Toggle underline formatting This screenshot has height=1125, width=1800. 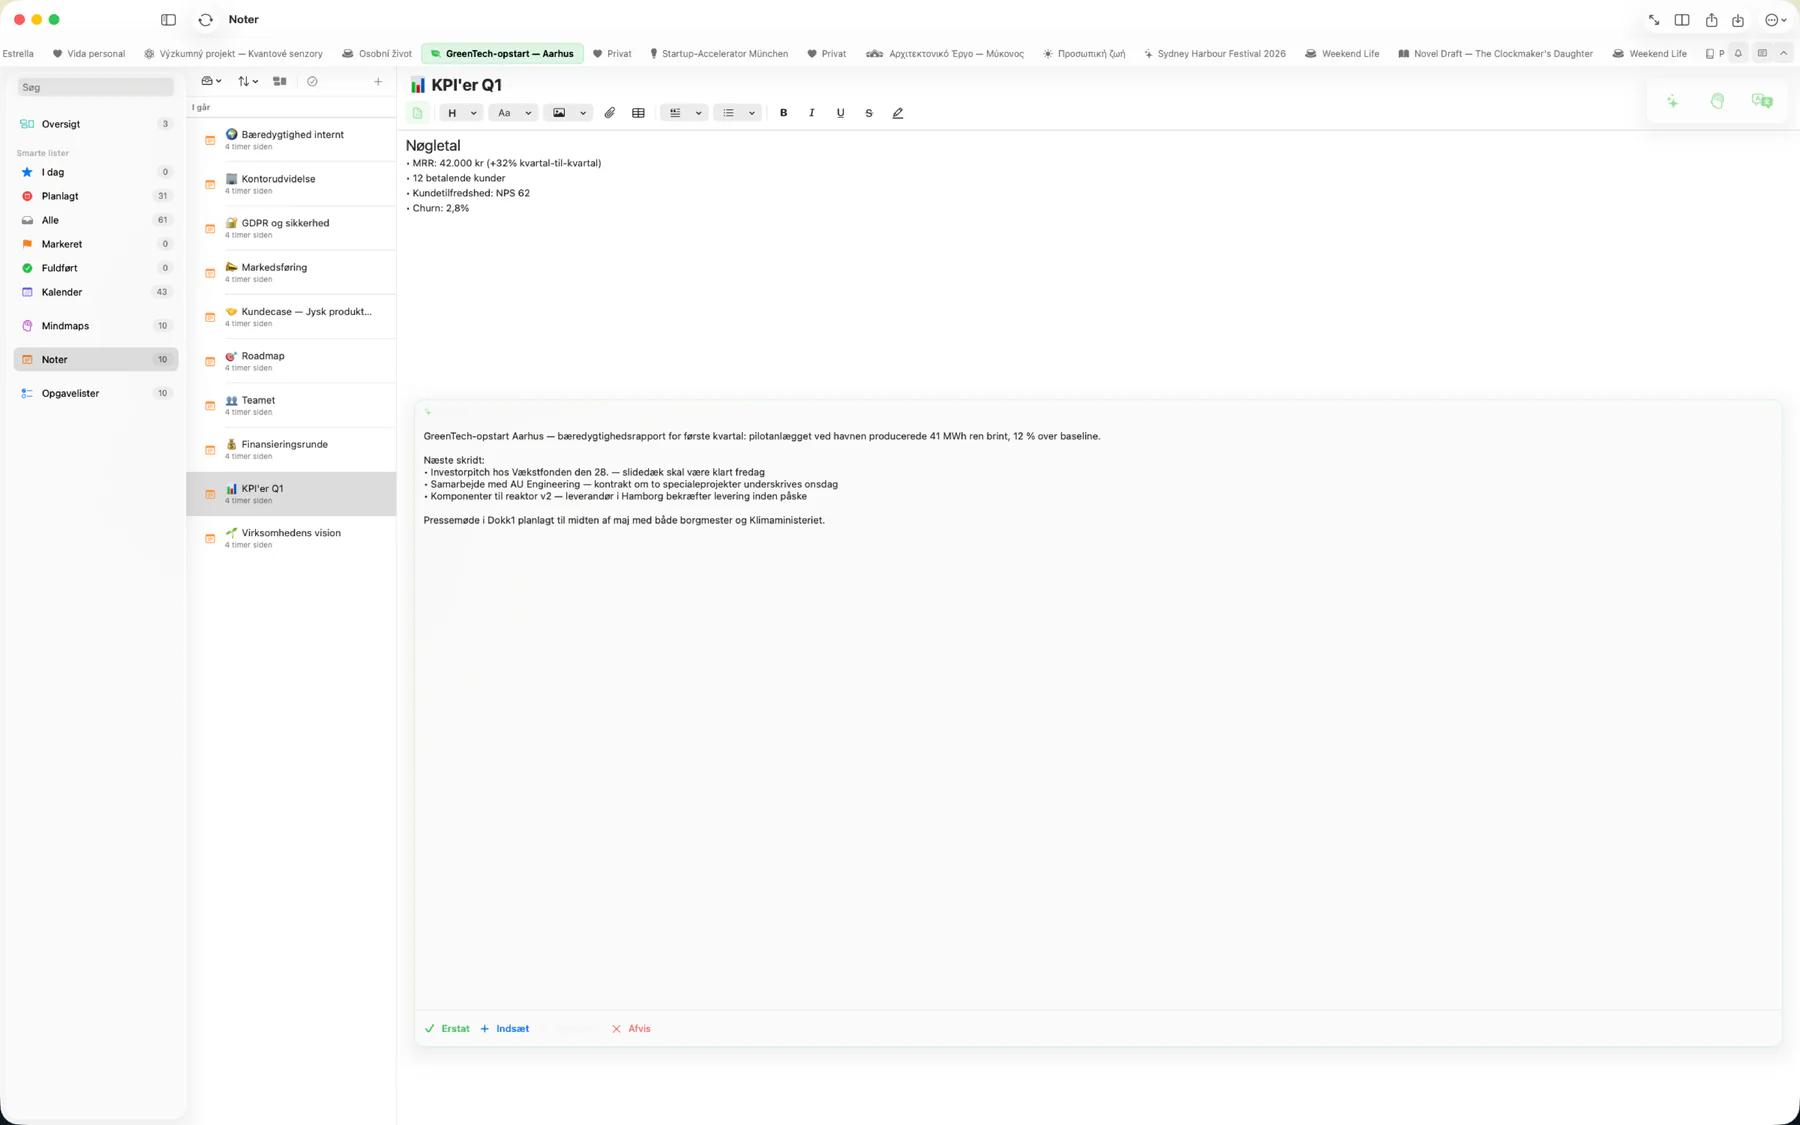point(840,113)
